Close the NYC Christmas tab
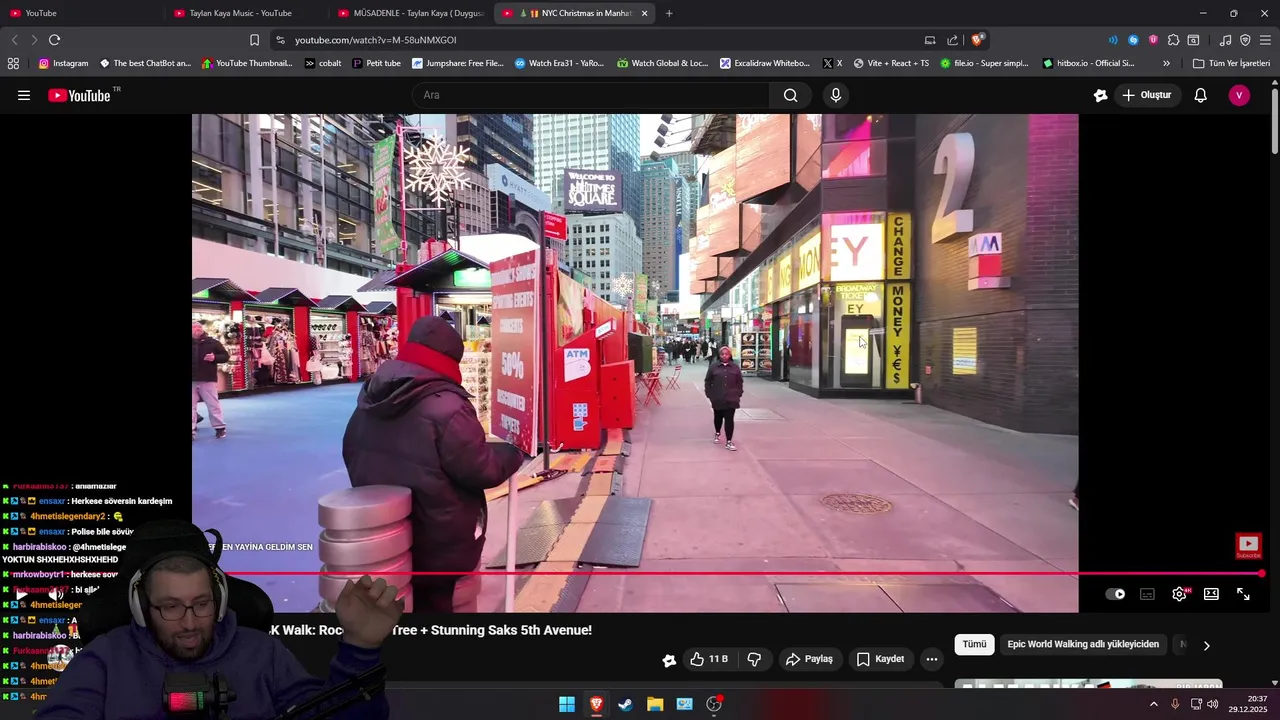1280x720 pixels. (x=644, y=13)
